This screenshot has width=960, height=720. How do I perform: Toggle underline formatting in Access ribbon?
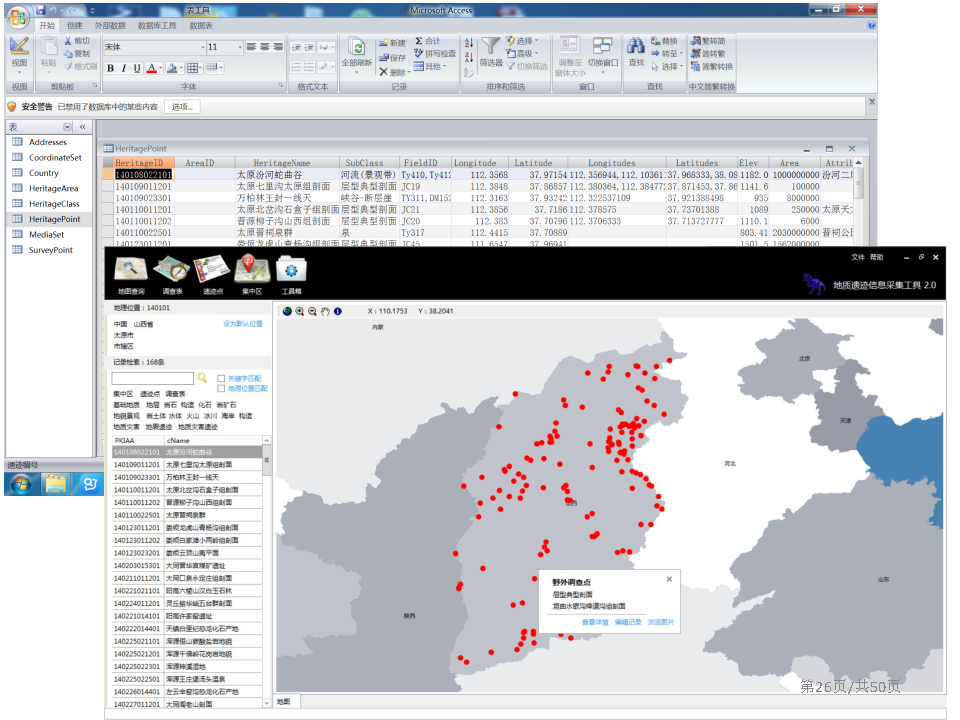[137, 68]
